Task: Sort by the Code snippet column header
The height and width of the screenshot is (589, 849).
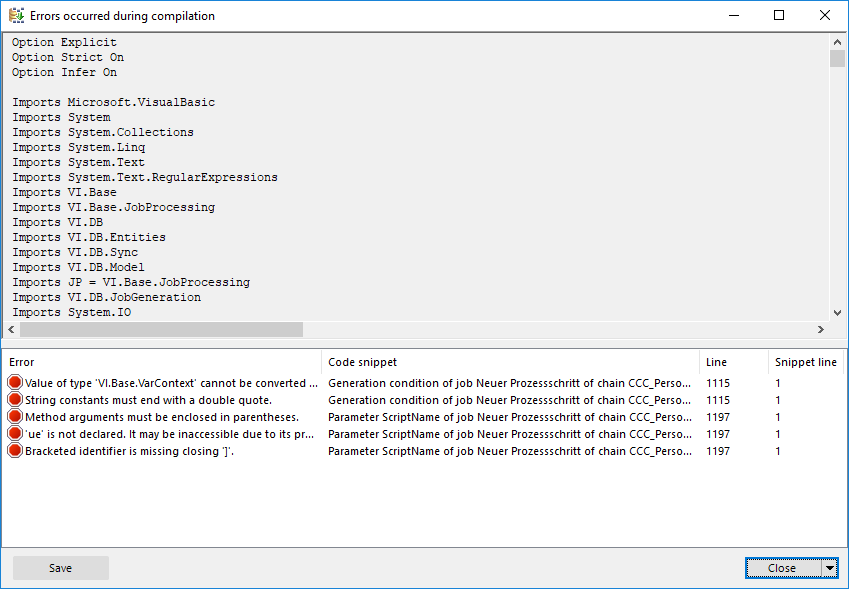Action: click(x=510, y=362)
